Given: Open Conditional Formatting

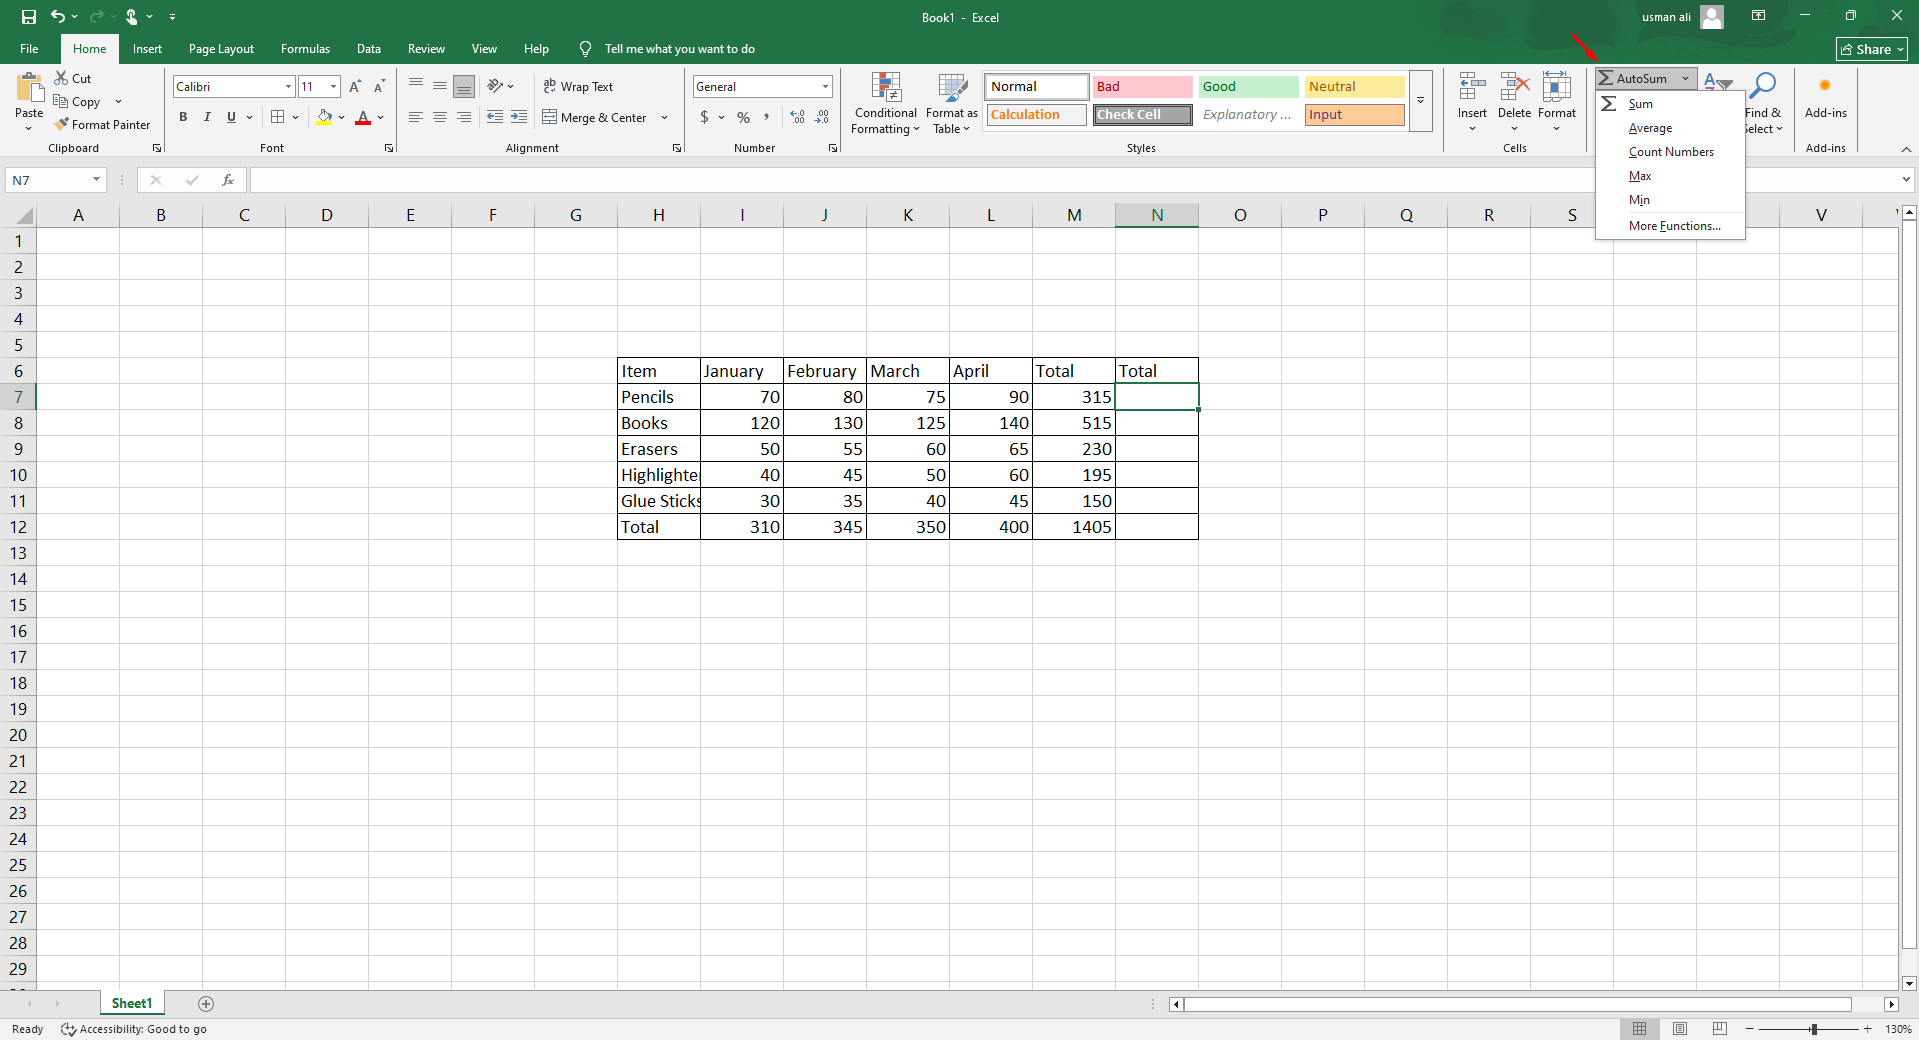Looking at the screenshot, I should point(885,103).
